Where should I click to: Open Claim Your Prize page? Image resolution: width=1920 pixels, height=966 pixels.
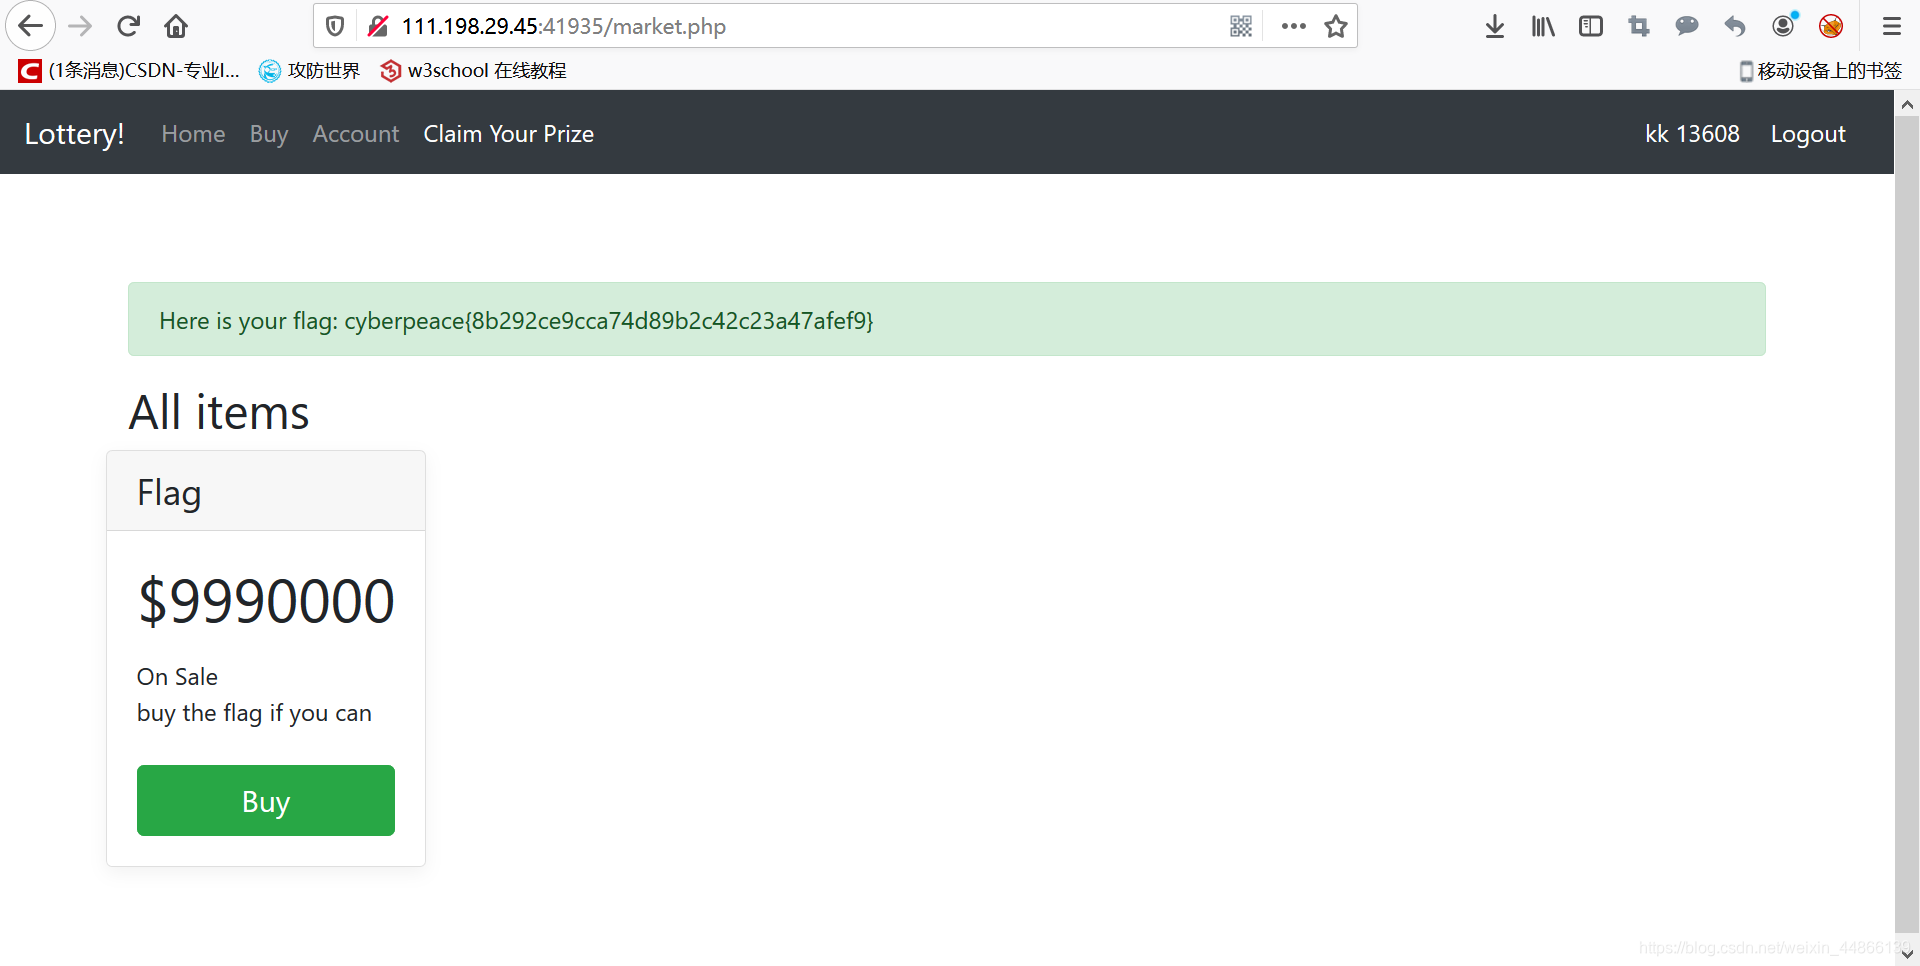pos(508,134)
